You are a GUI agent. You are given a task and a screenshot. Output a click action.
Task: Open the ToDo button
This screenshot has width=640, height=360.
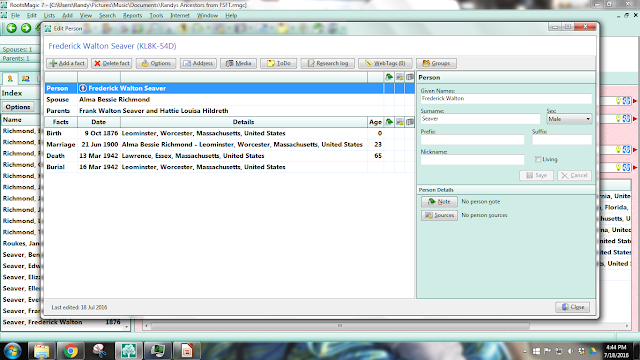click(x=278, y=63)
